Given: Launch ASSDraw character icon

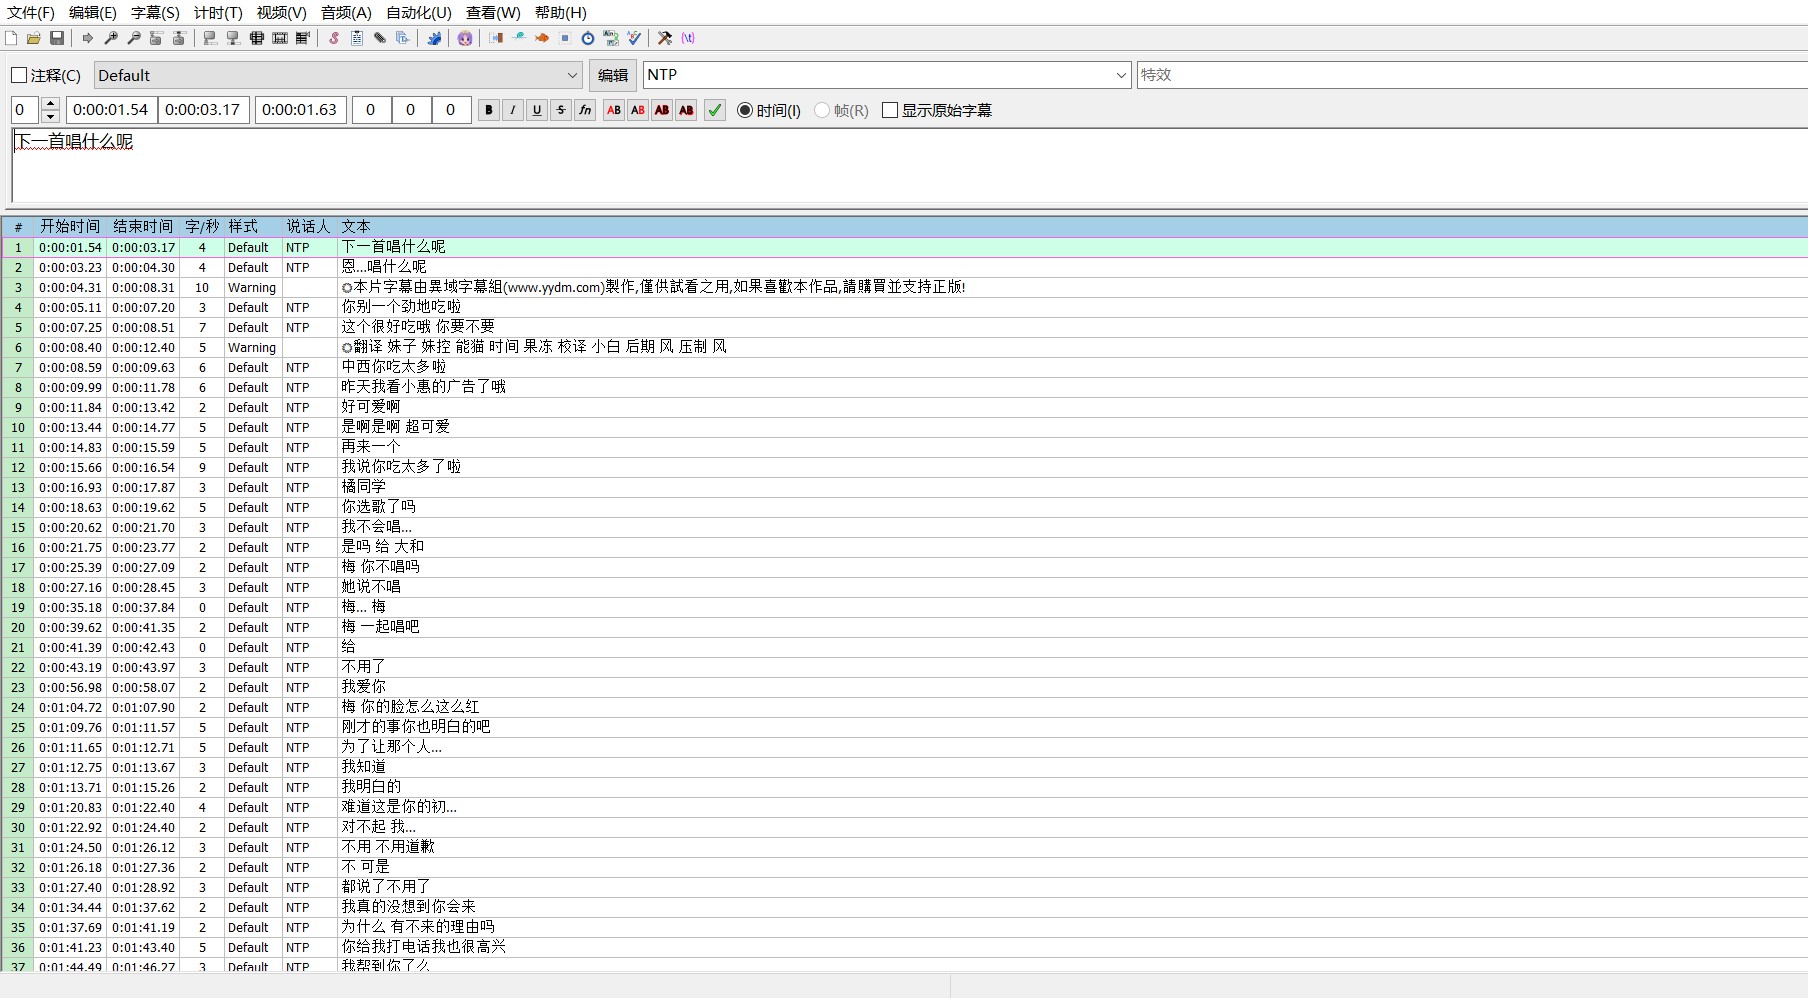Looking at the screenshot, I should (465, 38).
